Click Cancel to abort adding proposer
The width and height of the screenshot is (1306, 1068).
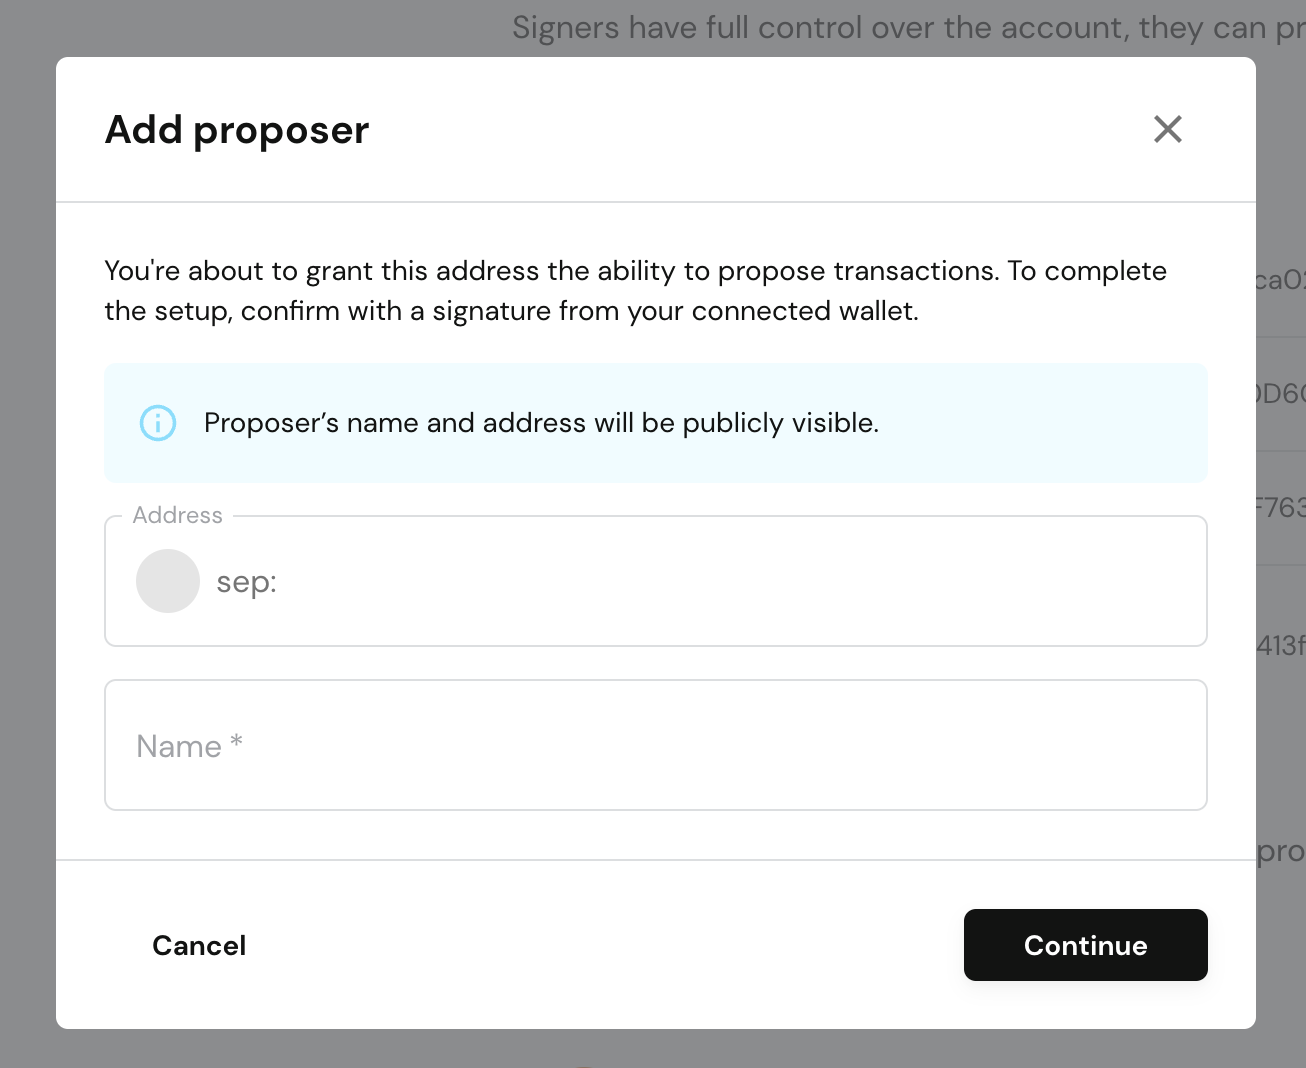[199, 945]
